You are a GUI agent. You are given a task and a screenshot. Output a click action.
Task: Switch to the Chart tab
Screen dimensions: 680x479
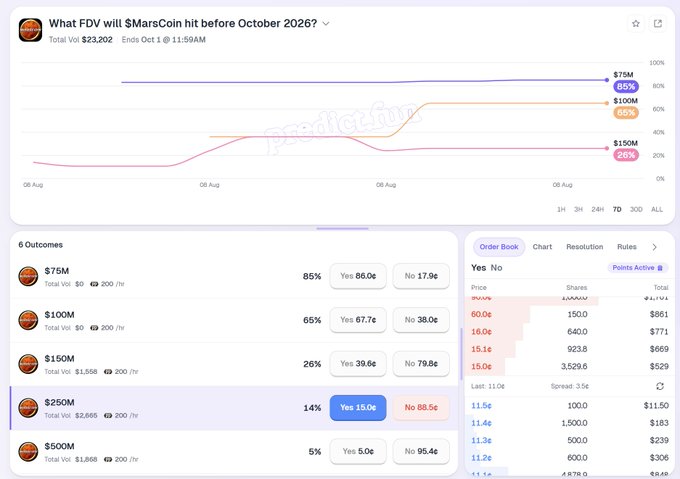[542, 247]
